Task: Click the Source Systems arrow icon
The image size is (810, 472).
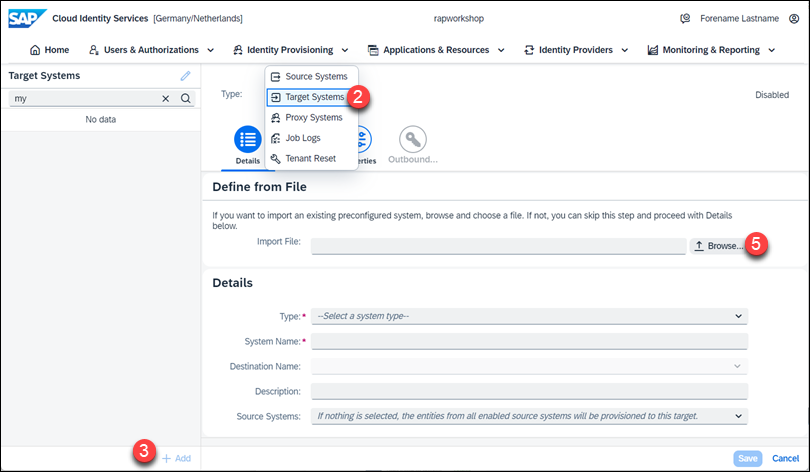Action: (276, 77)
